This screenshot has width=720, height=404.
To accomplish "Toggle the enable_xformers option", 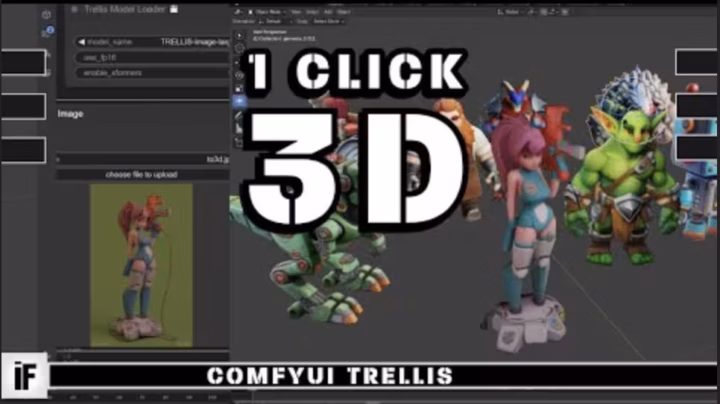I will [153, 73].
